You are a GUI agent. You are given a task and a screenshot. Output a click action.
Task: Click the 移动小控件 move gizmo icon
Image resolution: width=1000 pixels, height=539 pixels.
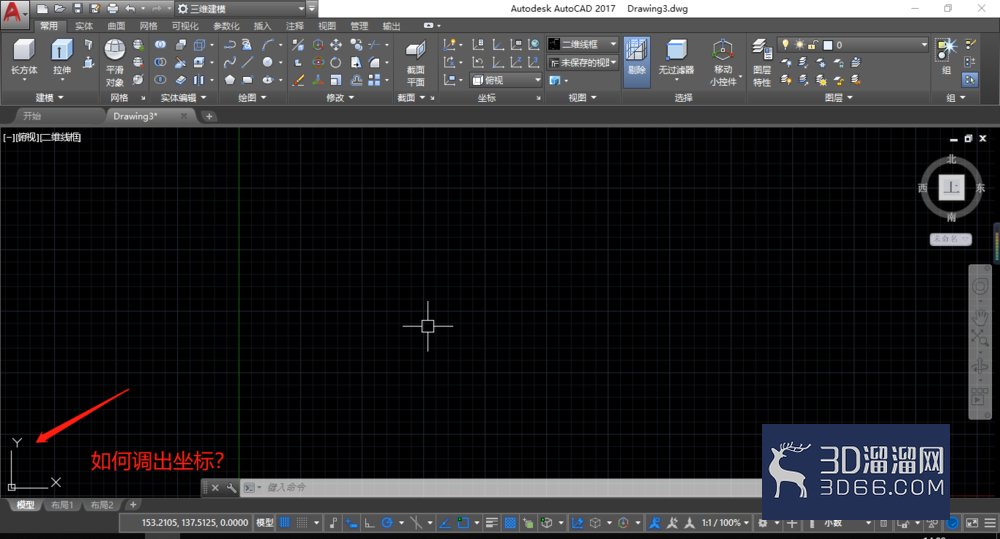pyautogui.click(x=723, y=63)
